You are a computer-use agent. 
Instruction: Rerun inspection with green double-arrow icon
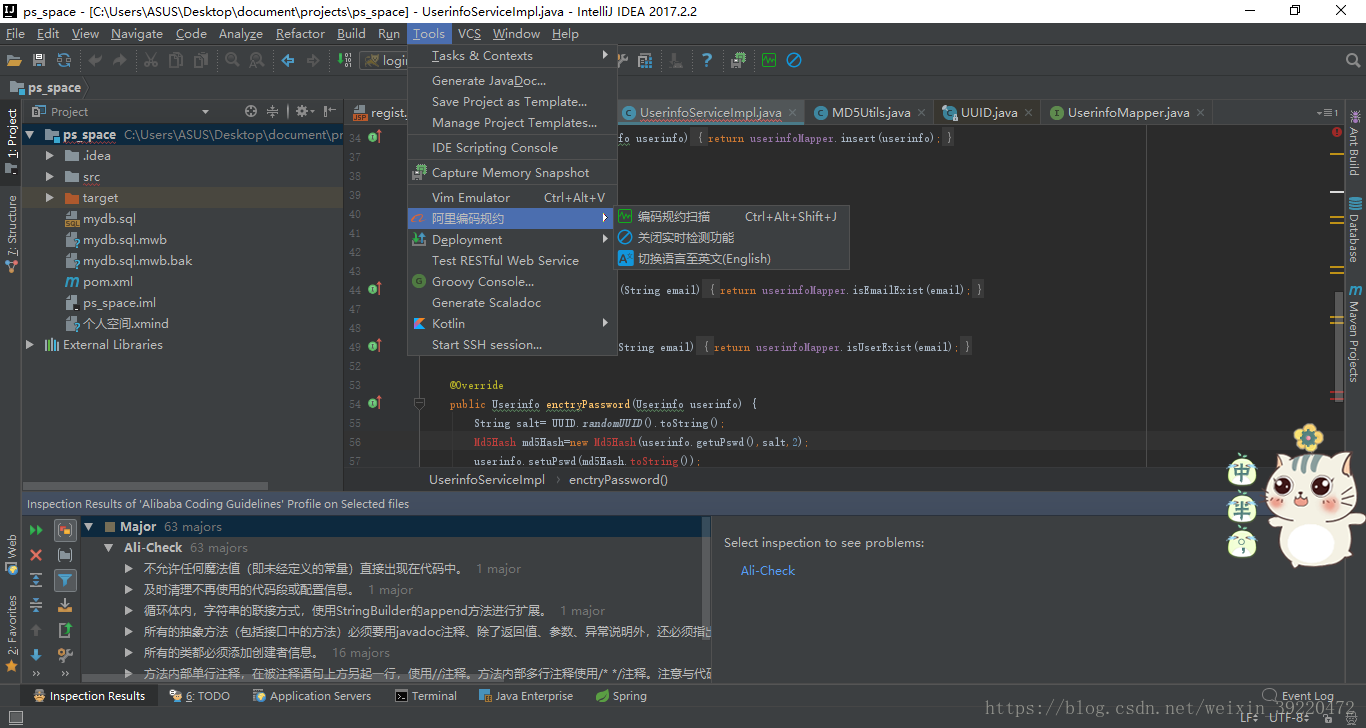(x=36, y=530)
